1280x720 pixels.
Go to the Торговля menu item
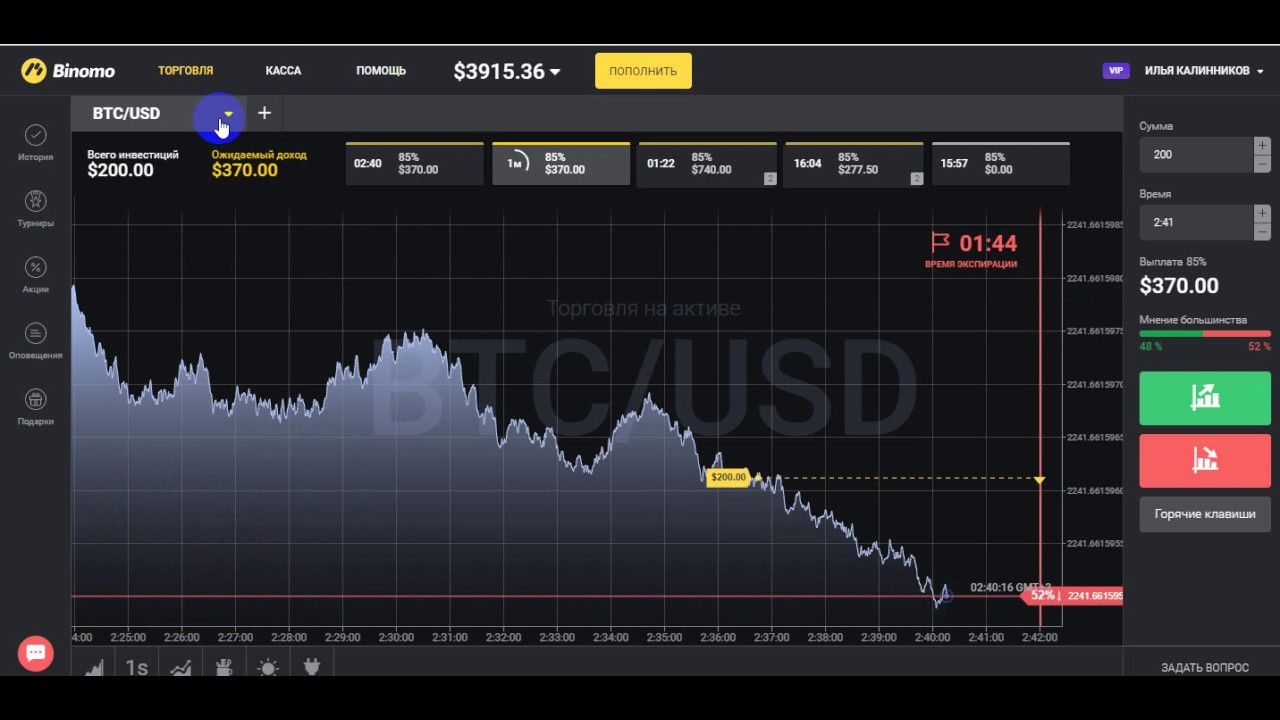185,71
